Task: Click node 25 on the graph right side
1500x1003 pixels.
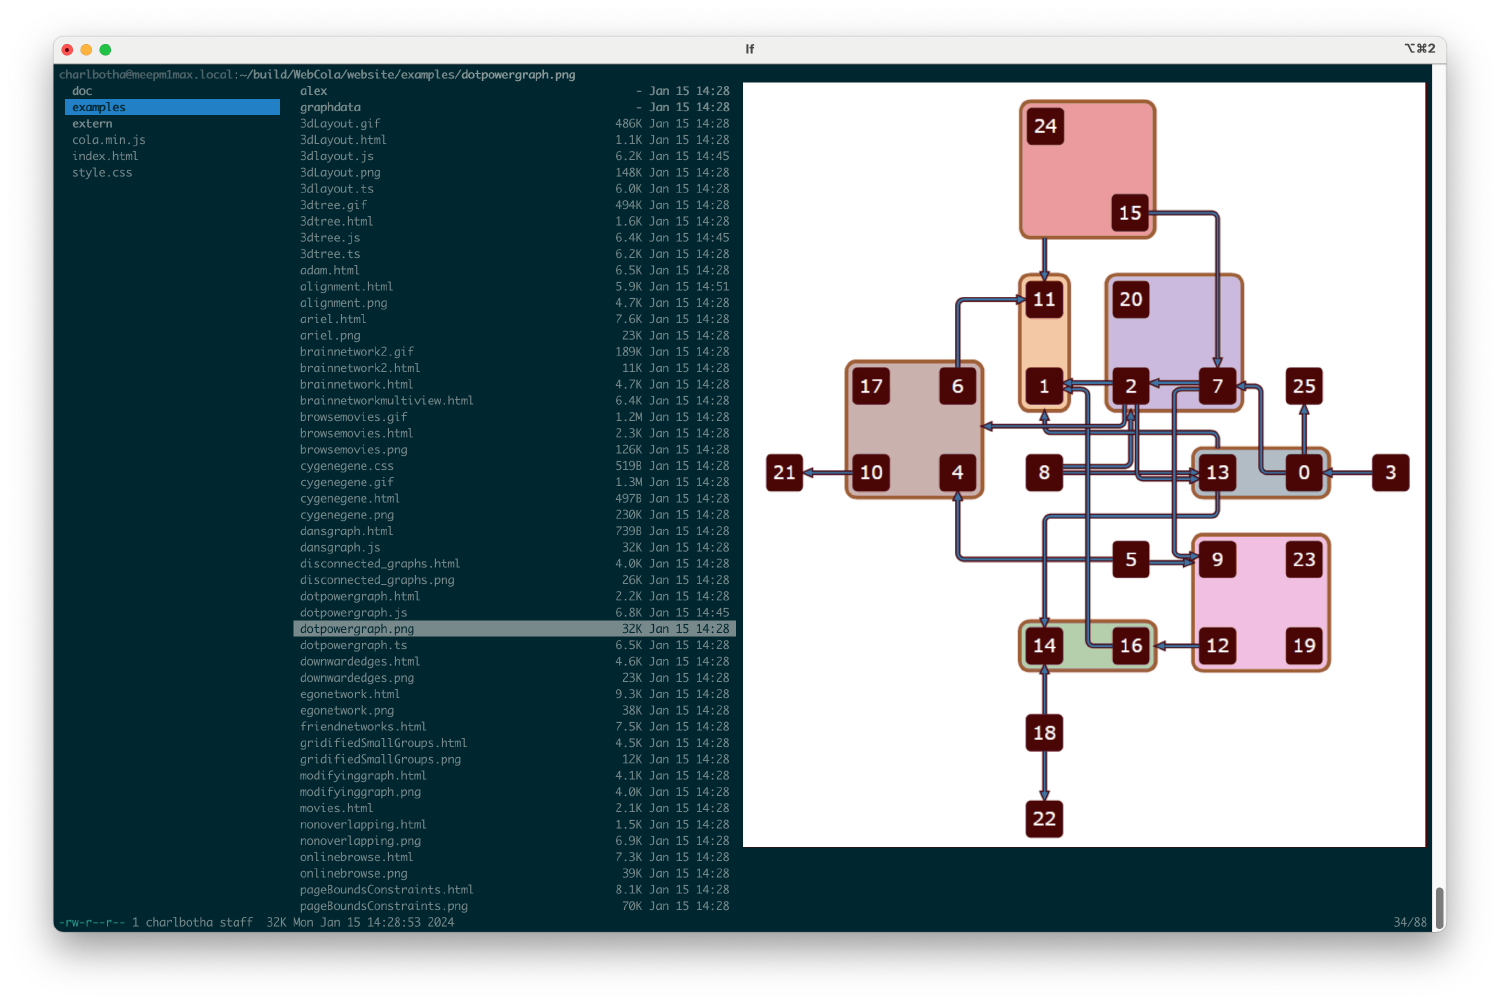Action: point(1304,386)
